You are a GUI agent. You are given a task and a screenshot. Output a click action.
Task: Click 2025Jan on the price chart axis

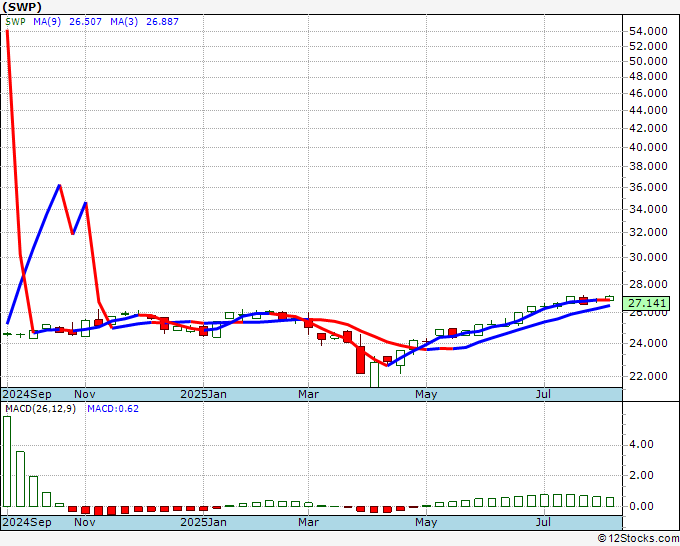pos(203,394)
